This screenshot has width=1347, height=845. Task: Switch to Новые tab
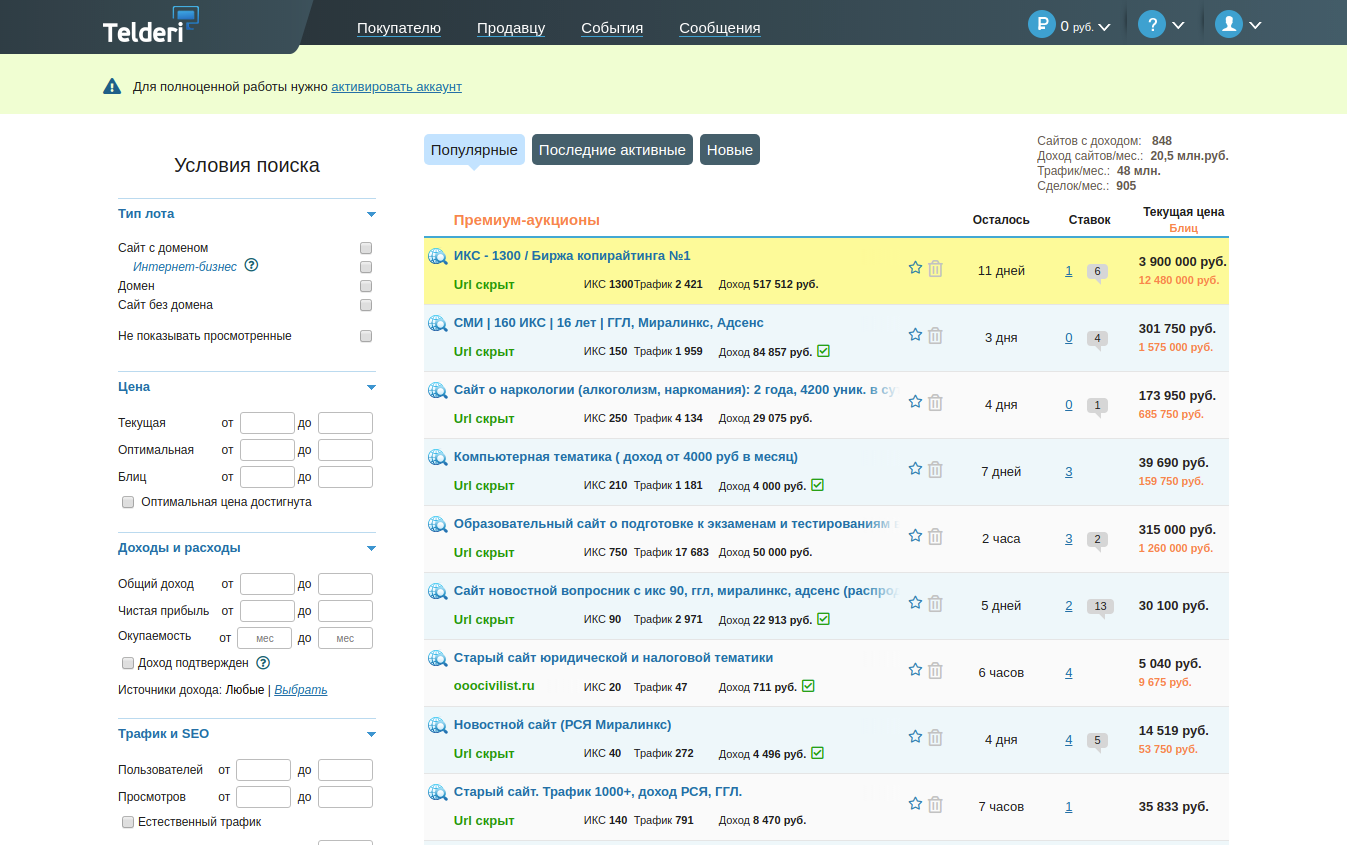(730, 150)
